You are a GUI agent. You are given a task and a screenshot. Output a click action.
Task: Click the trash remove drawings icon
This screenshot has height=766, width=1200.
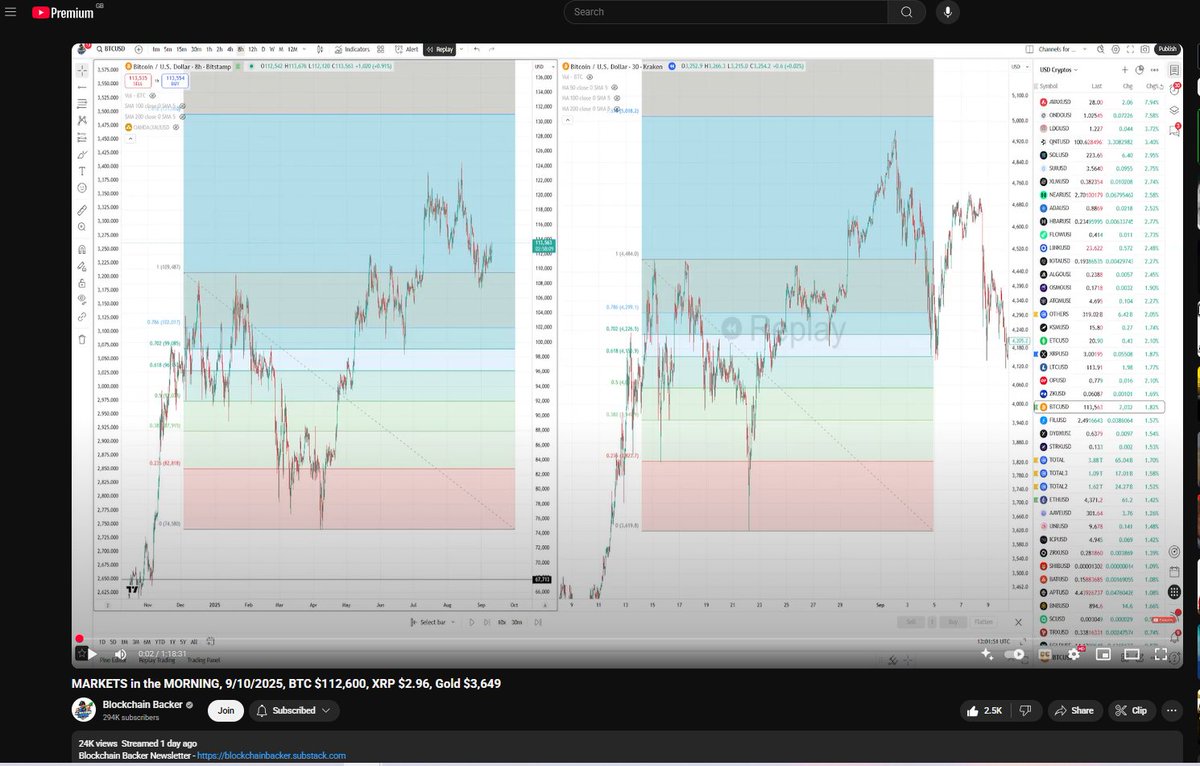pyautogui.click(x=82, y=339)
